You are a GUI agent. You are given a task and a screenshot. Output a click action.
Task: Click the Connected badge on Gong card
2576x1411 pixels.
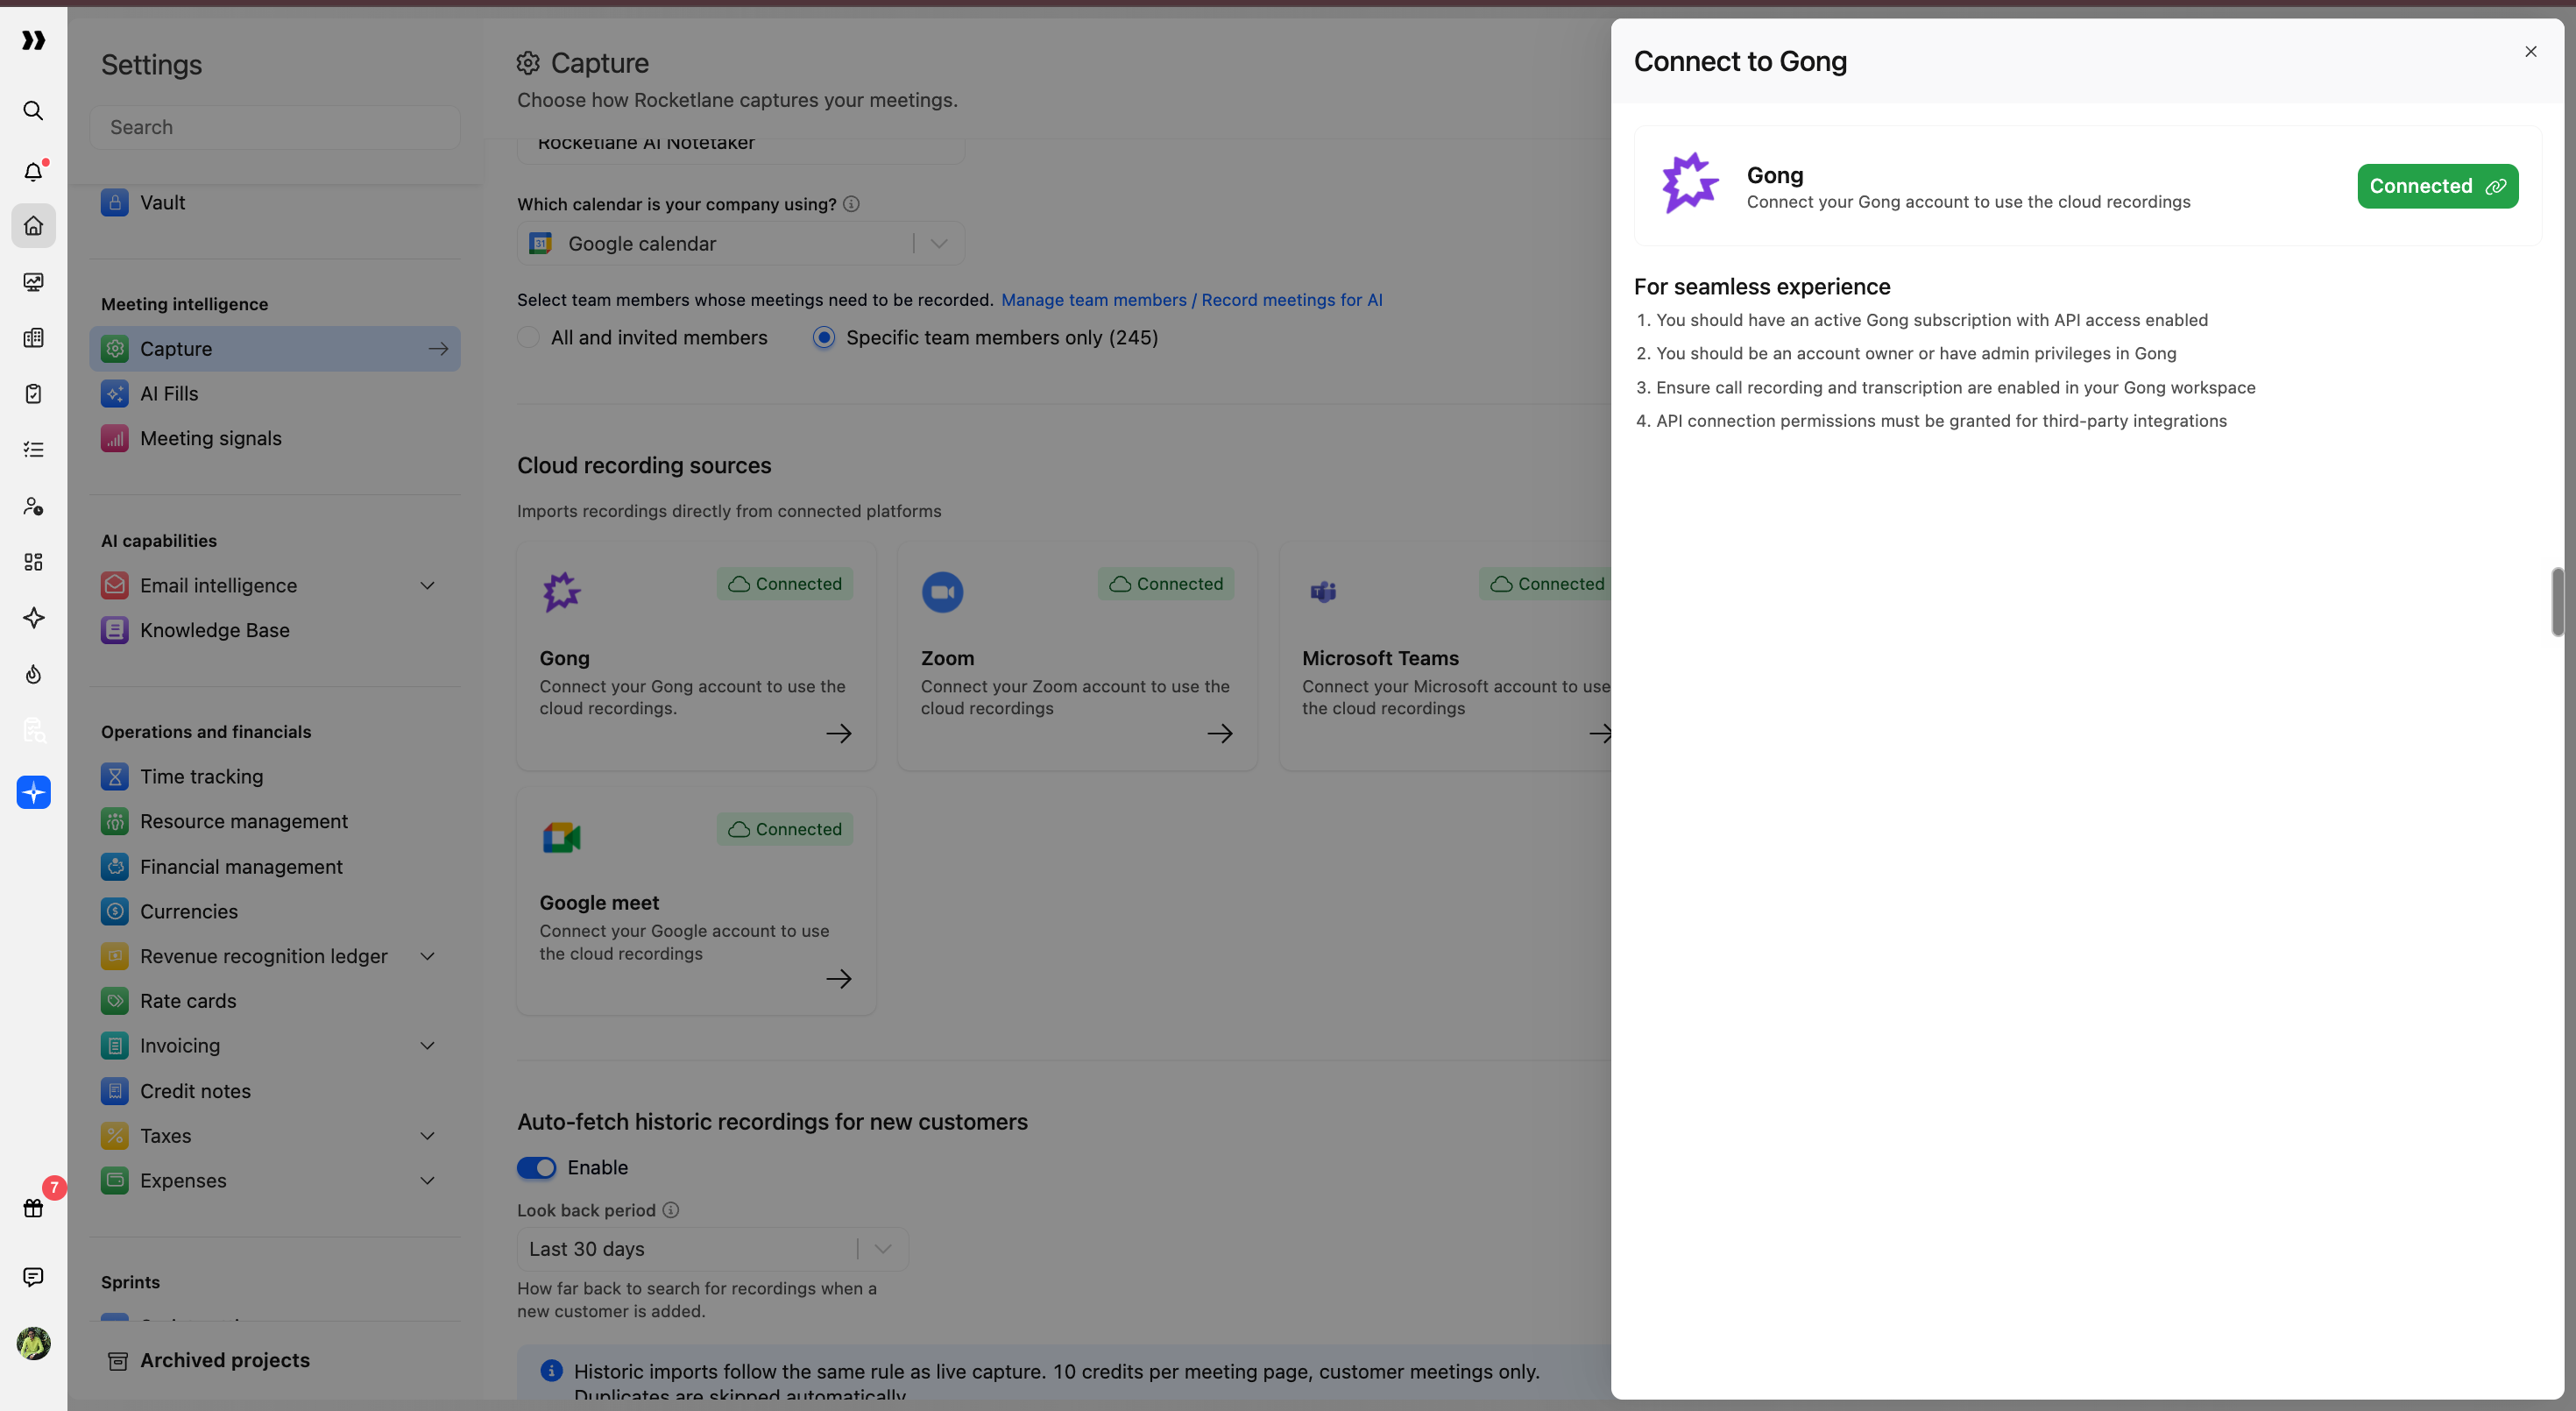point(785,584)
